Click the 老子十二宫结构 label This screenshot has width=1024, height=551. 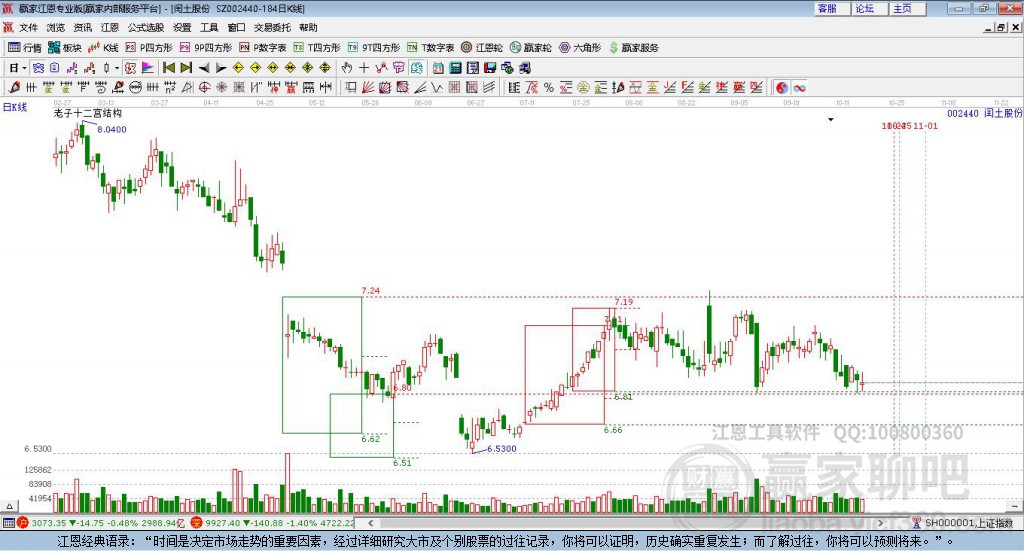[88, 113]
